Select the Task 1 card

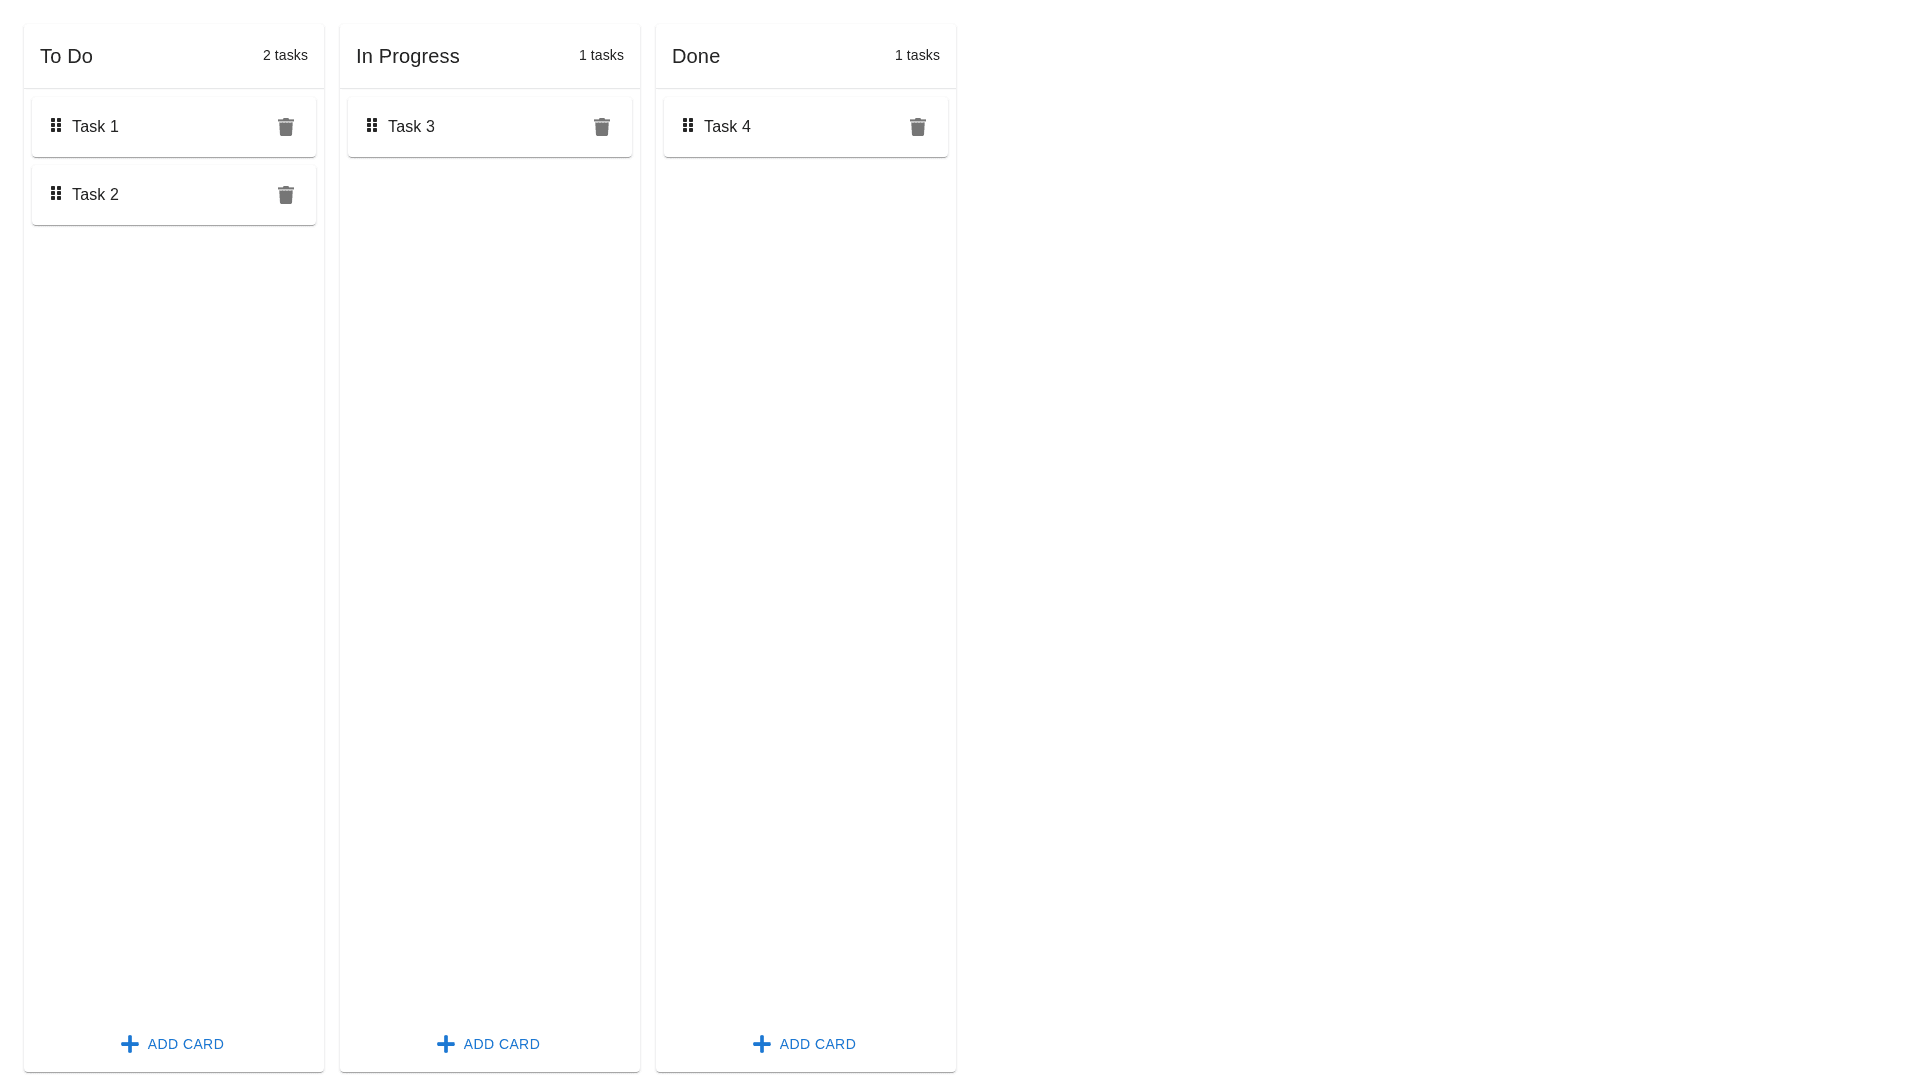170,127
